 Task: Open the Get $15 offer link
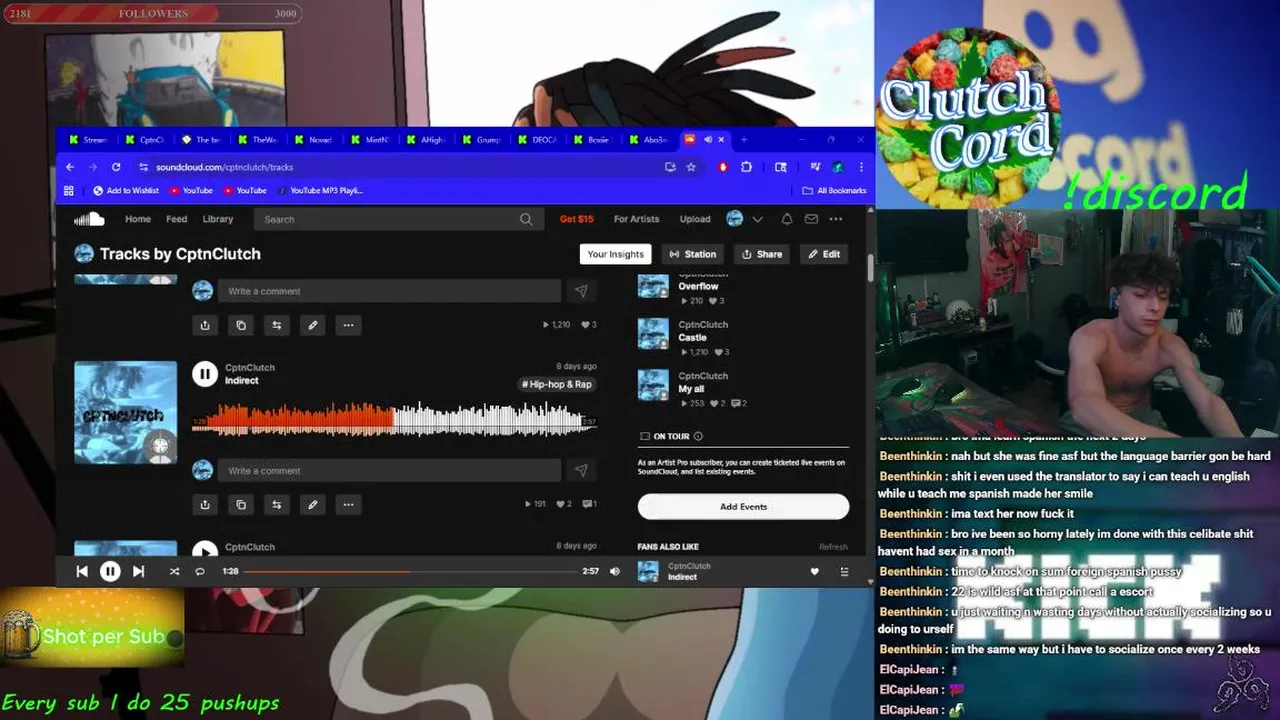pyautogui.click(x=576, y=219)
